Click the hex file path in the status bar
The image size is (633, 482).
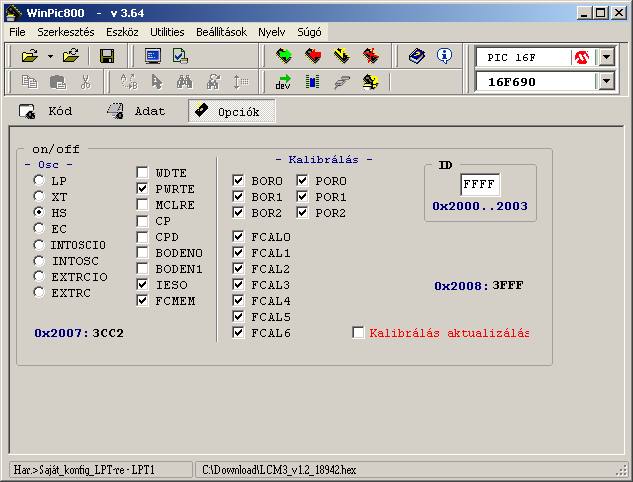tap(279, 470)
